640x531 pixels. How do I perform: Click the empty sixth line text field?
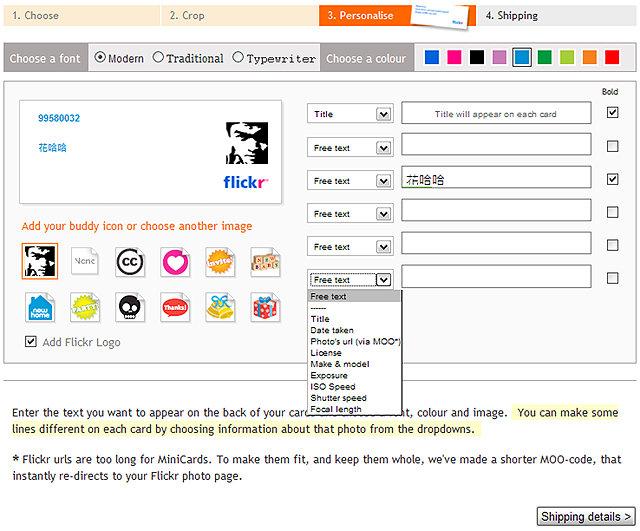(496, 276)
